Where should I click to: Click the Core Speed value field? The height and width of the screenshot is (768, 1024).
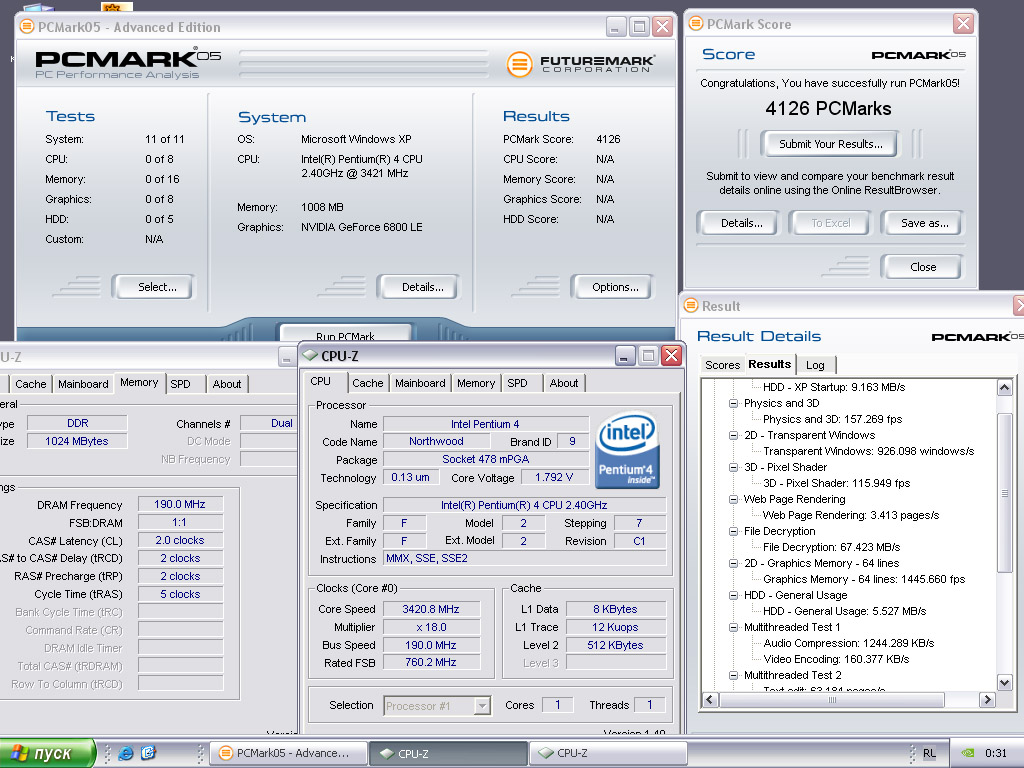coord(431,609)
